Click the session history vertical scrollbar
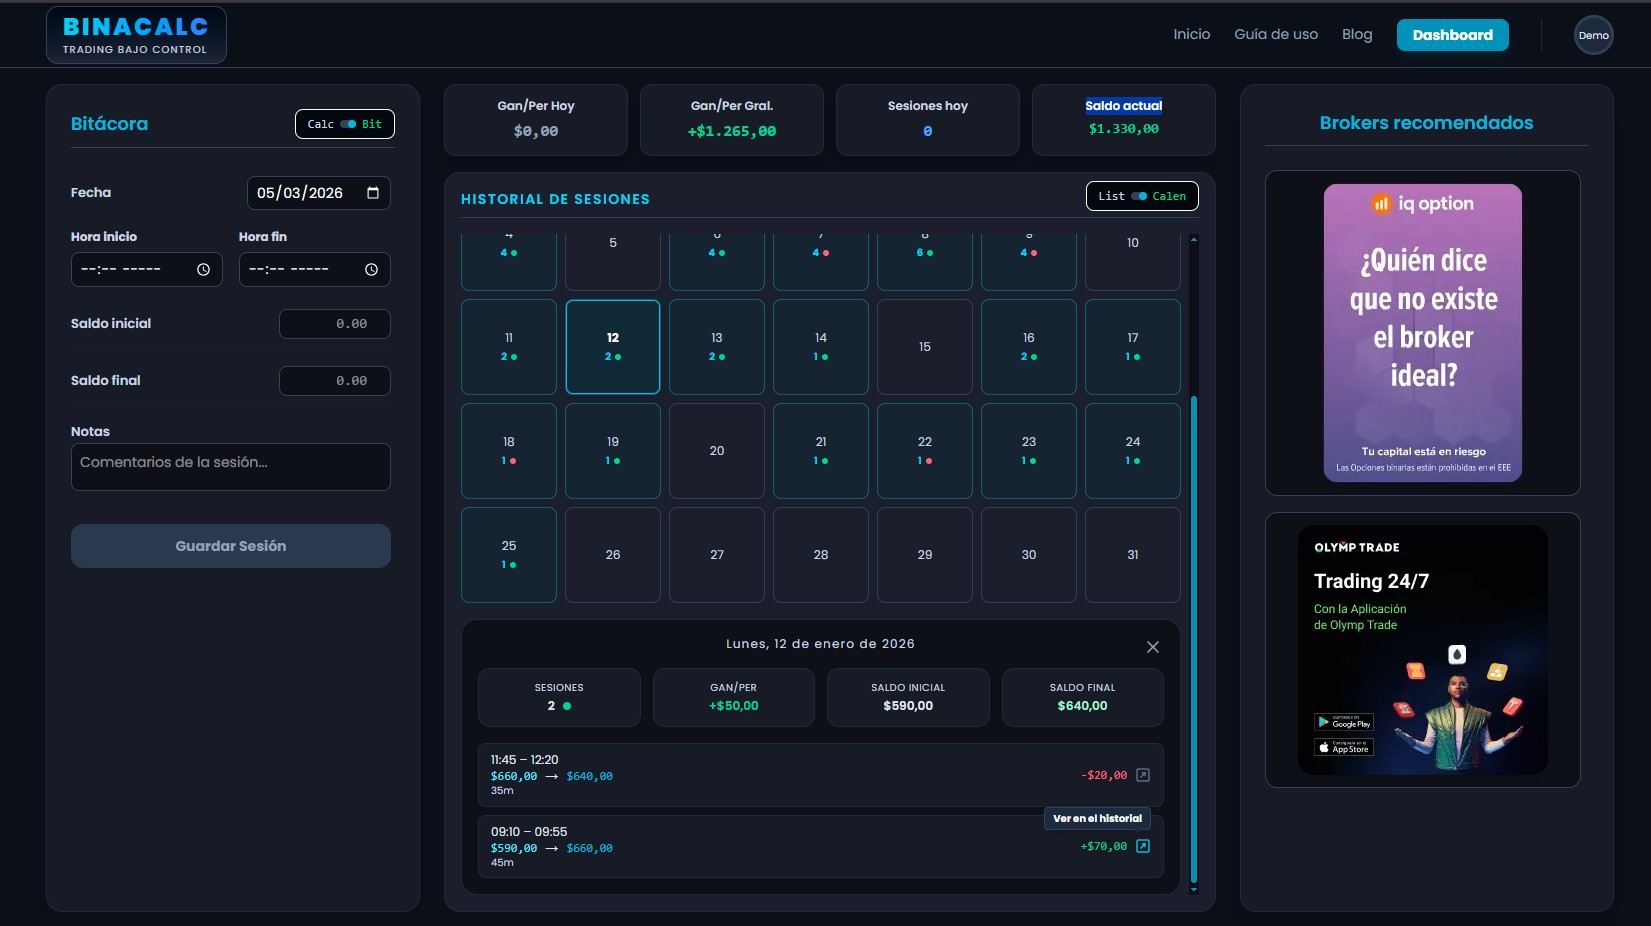1651x926 pixels. pyautogui.click(x=1194, y=640)
